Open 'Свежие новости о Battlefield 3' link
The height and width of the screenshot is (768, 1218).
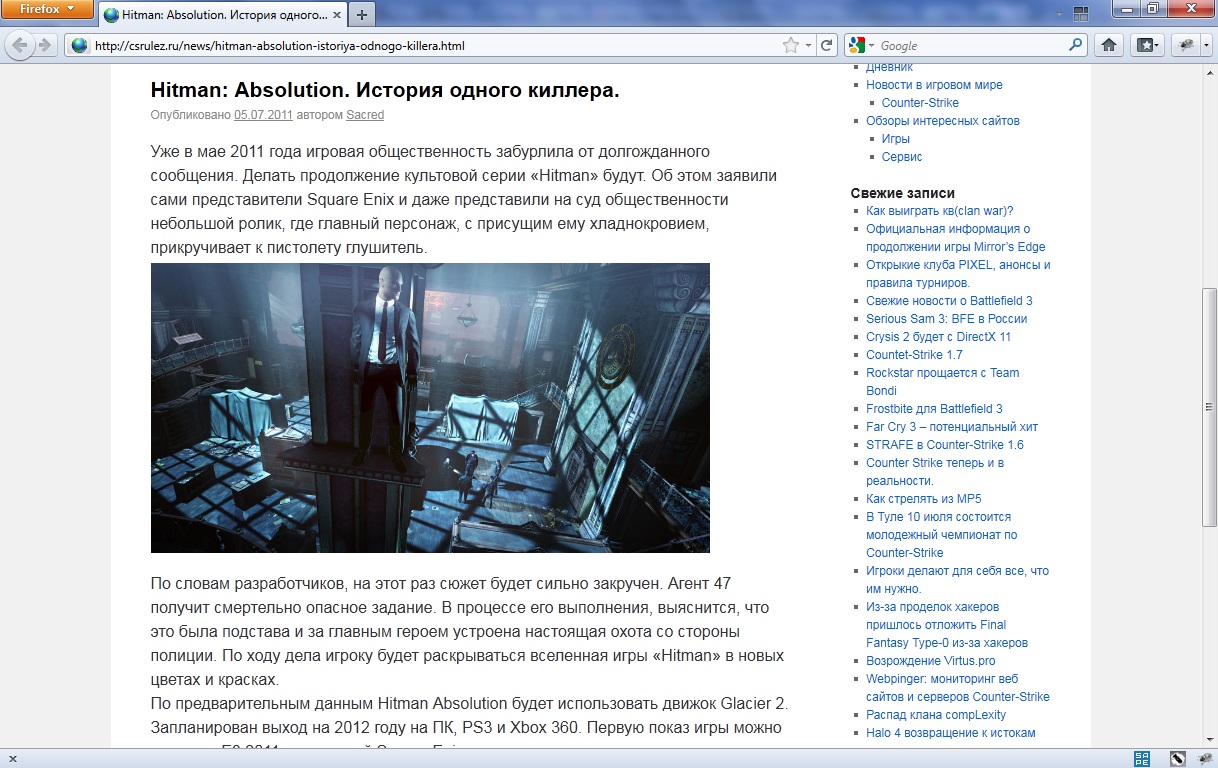(949, 301)
